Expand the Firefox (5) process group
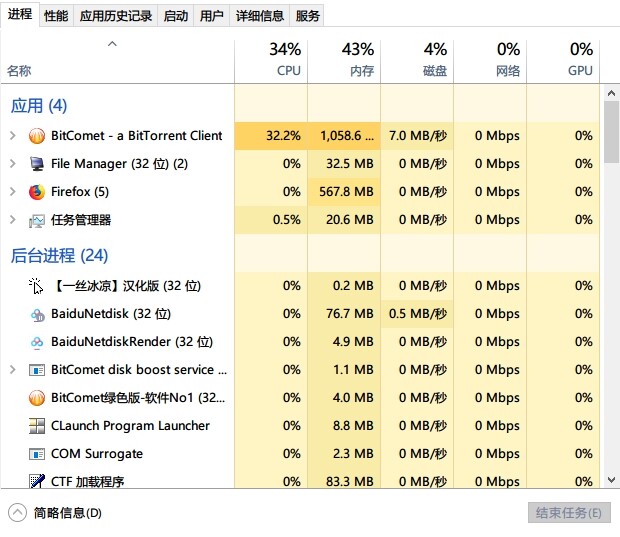 point(13,192)
